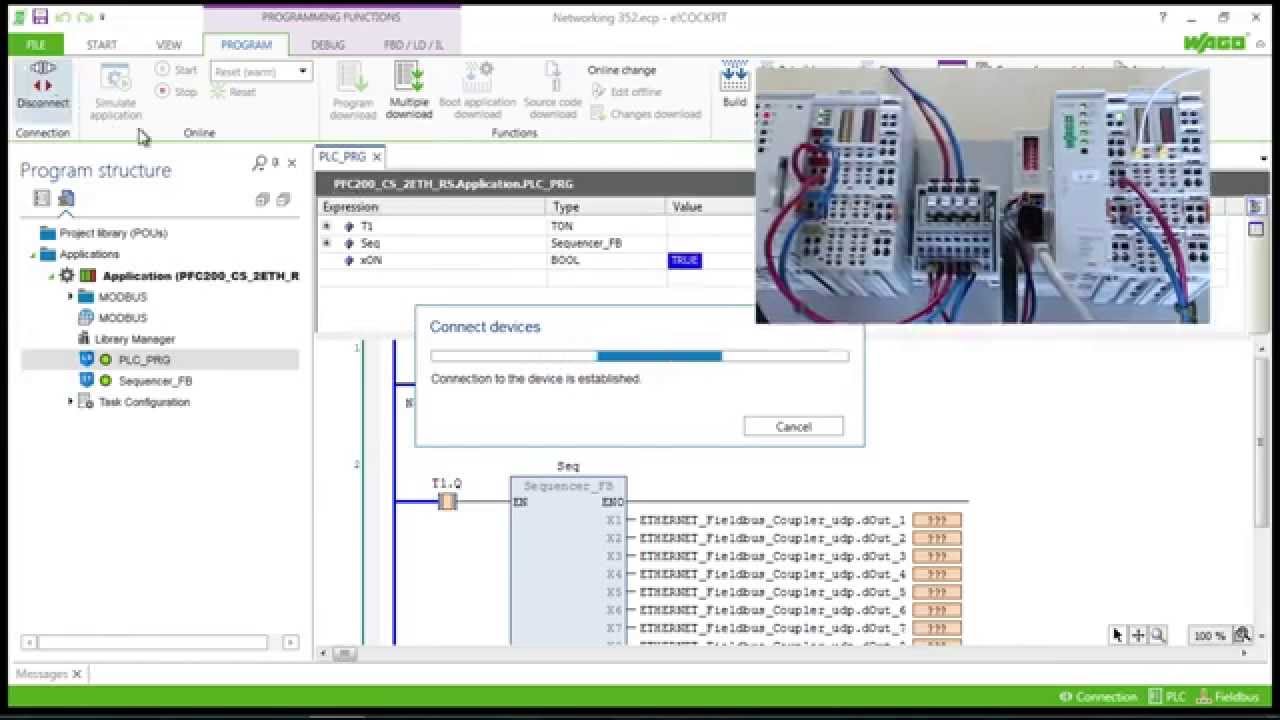The width and height of the screenshot is (1280, 720).
Task: Expand the Task Configuration node
Action: click(x=70, y=401)
